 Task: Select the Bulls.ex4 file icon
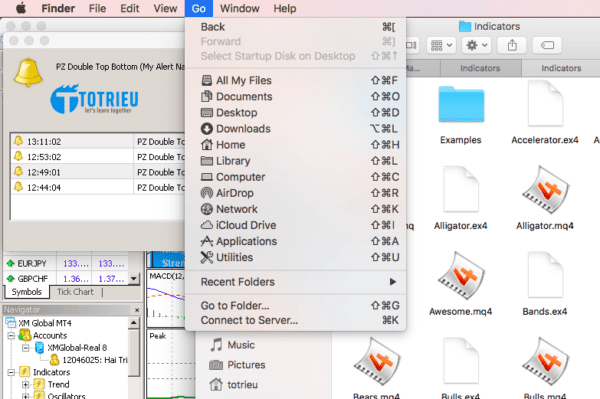[461, 361]
